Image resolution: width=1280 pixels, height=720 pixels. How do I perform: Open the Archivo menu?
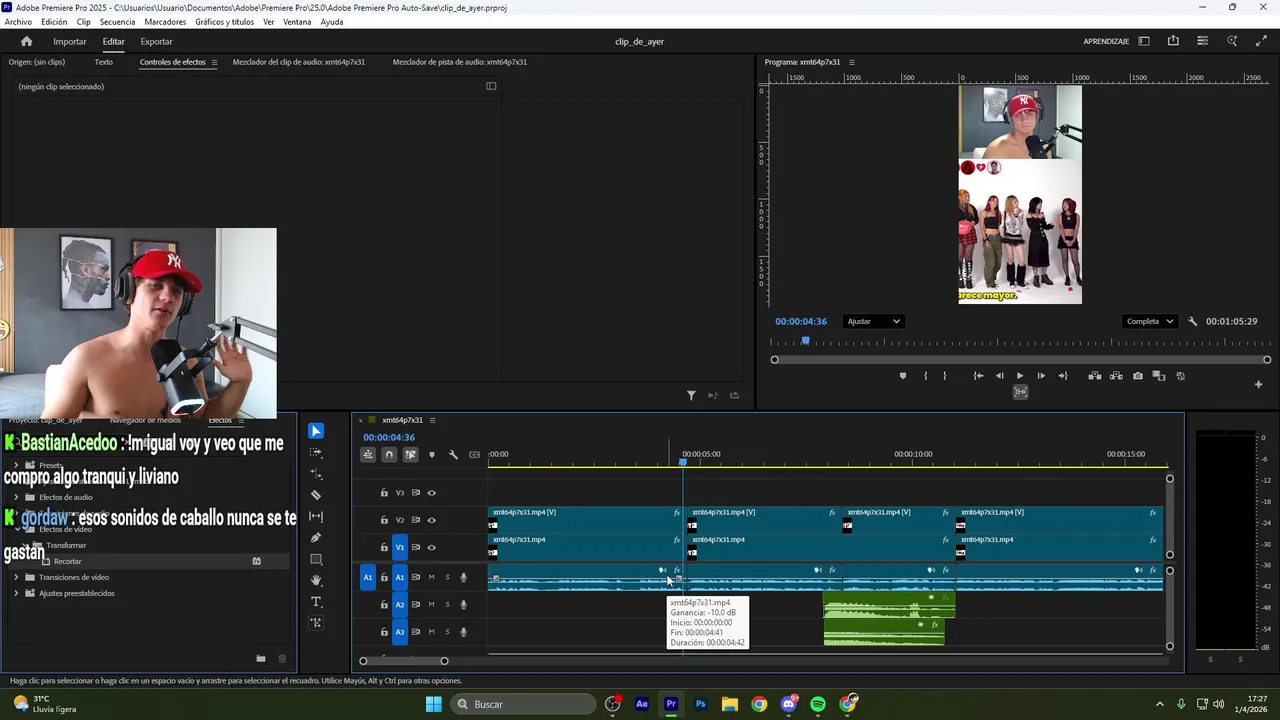click(18, 22)
